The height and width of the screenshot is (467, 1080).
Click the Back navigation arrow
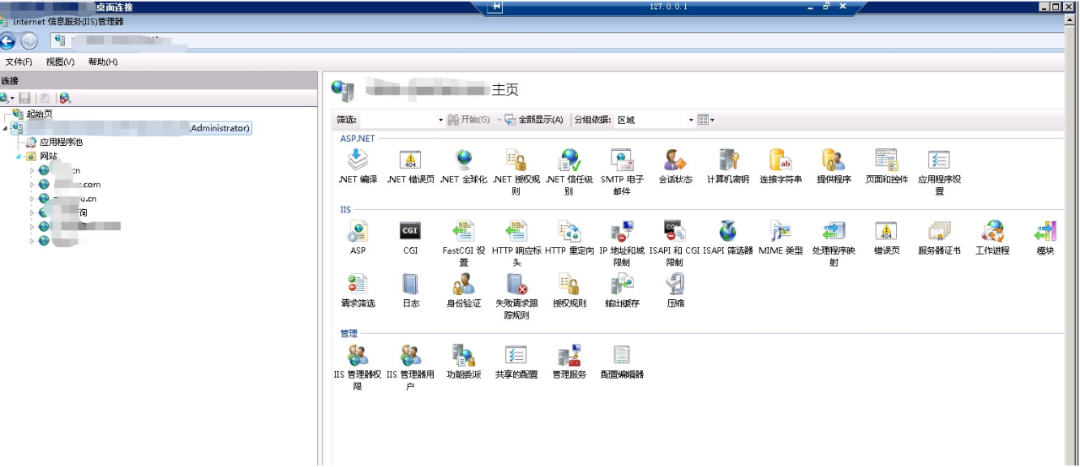pos(8,41)
